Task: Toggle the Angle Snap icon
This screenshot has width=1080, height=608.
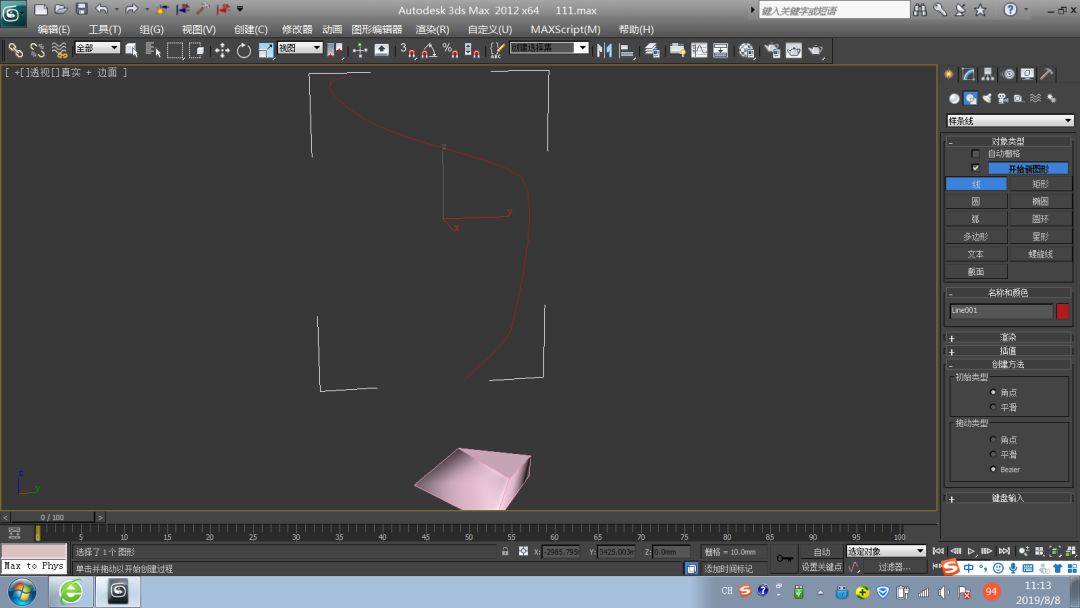Action: (x=428, y=50)
